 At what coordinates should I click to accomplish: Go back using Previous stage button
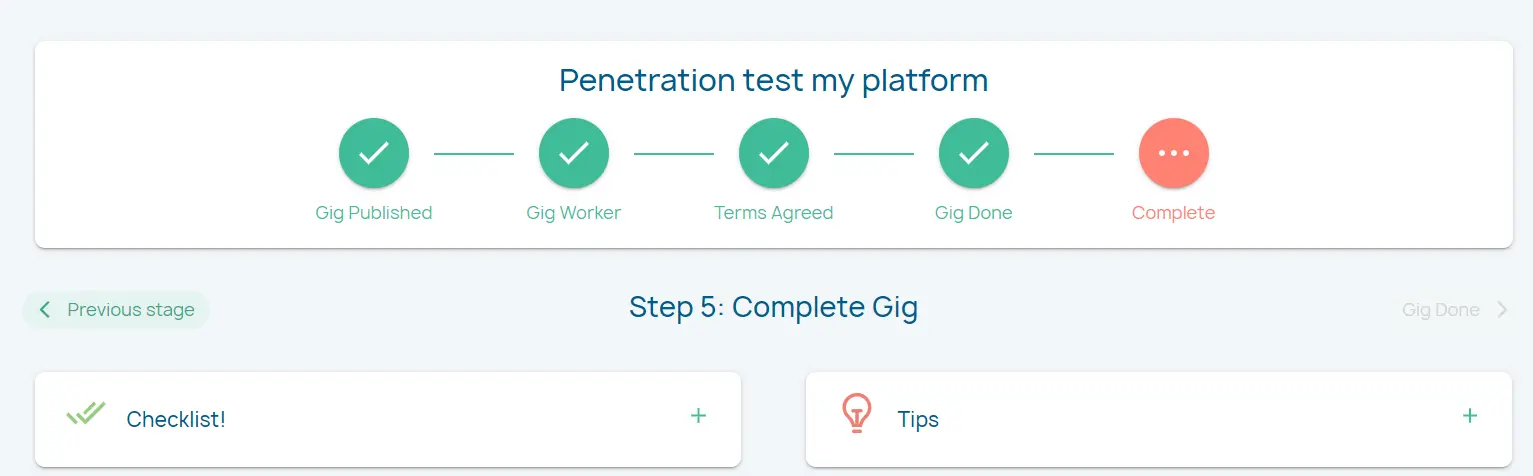[x=117, y=310]
